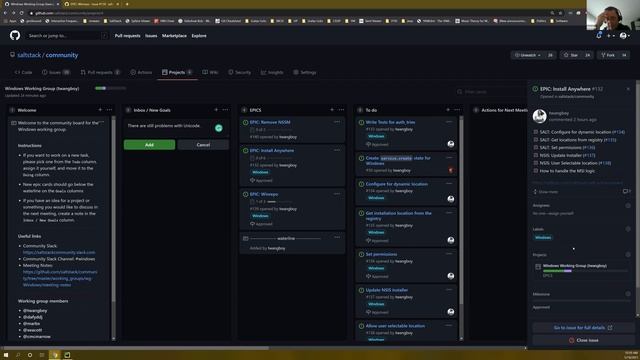Close the EPIC: Install Anywhere side panel
640x360 pixels.
pos(628,89)
